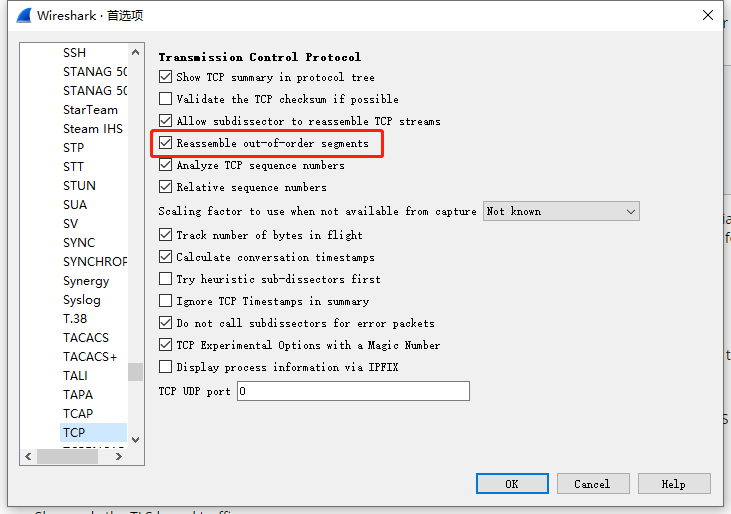Open the Scaling factor dropdown
The image size is (731, 514).
561,211
